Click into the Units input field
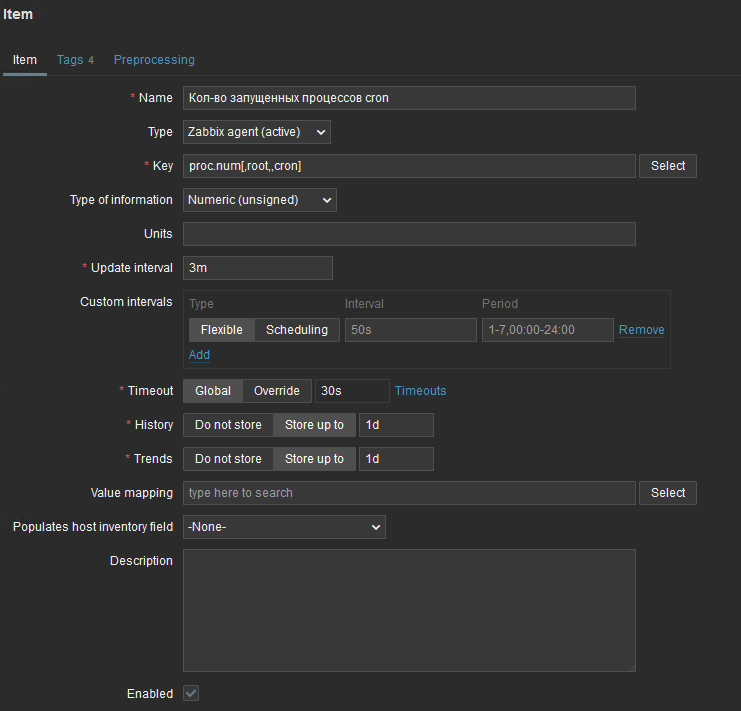 click(409, 234)
